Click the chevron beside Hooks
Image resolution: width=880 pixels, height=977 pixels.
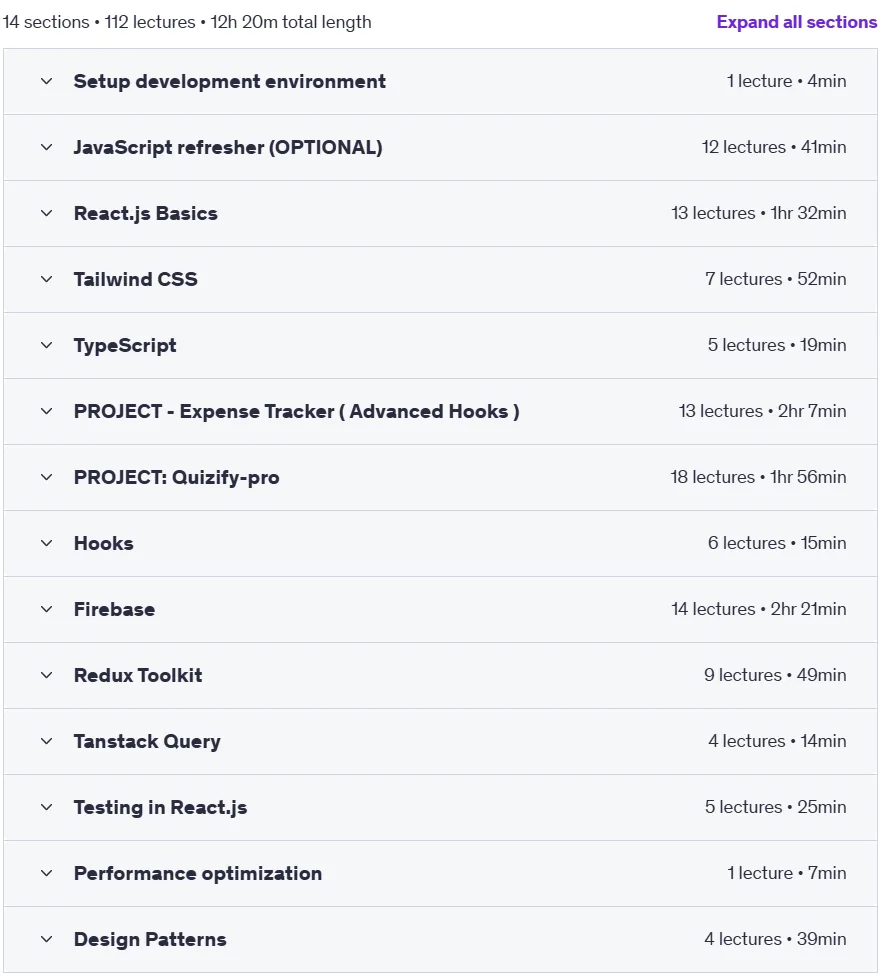[x=46, y=544]
